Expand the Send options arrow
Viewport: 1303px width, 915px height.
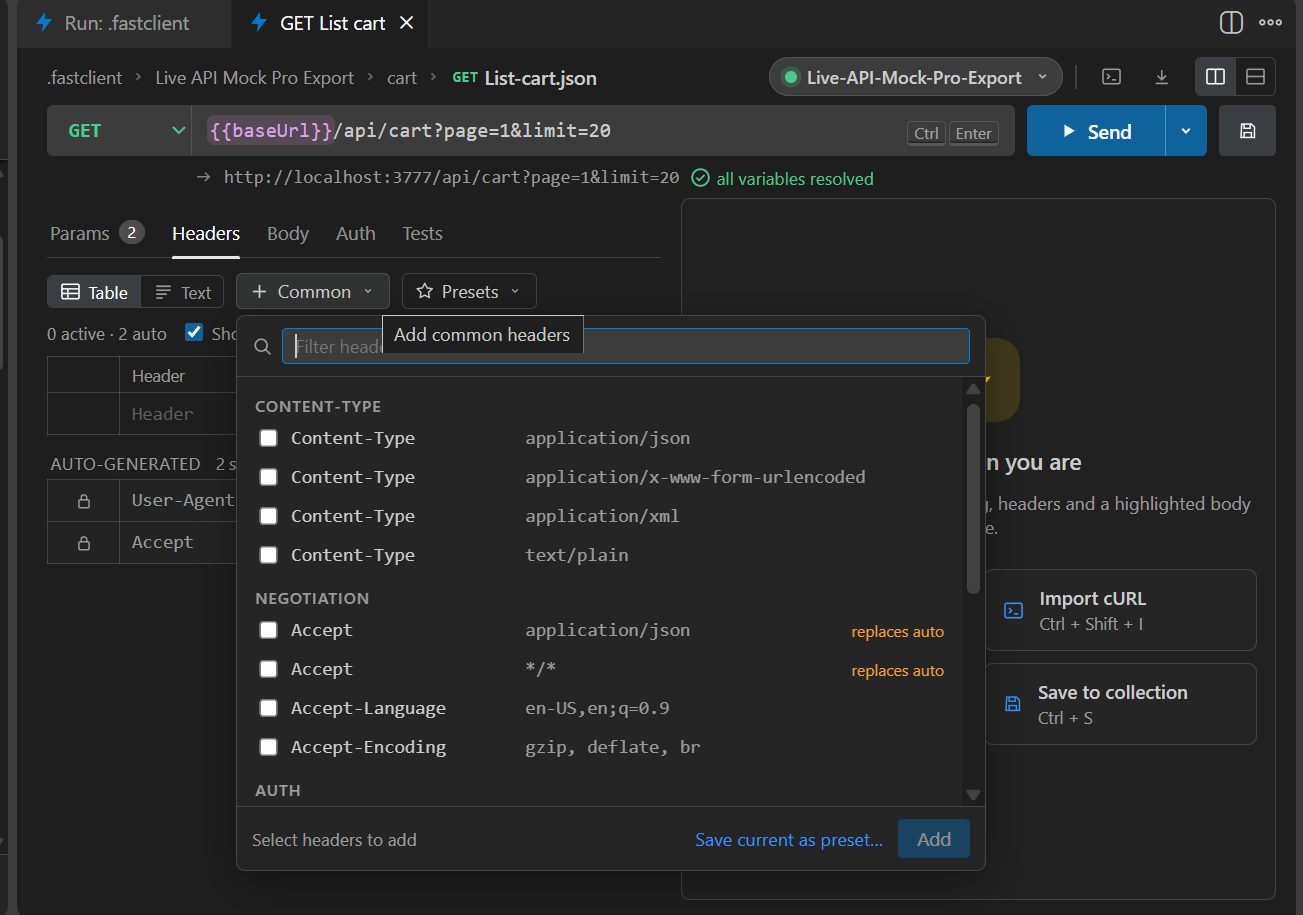(1186, 131)
